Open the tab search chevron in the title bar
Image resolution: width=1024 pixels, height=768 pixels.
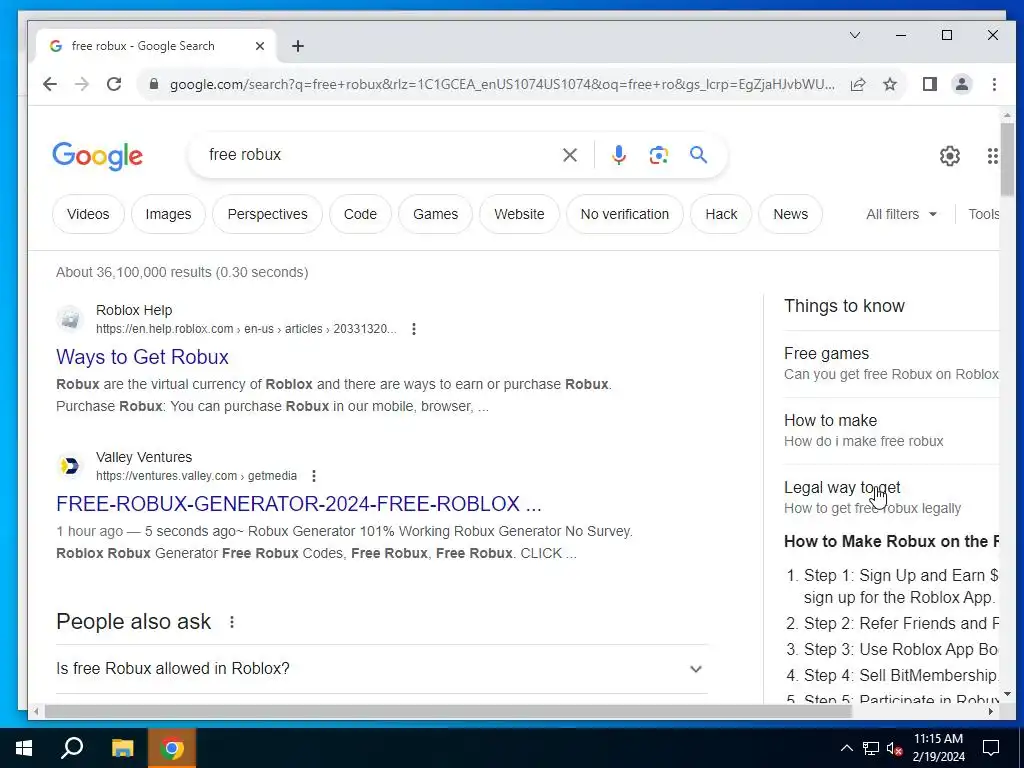pos(854,35)
